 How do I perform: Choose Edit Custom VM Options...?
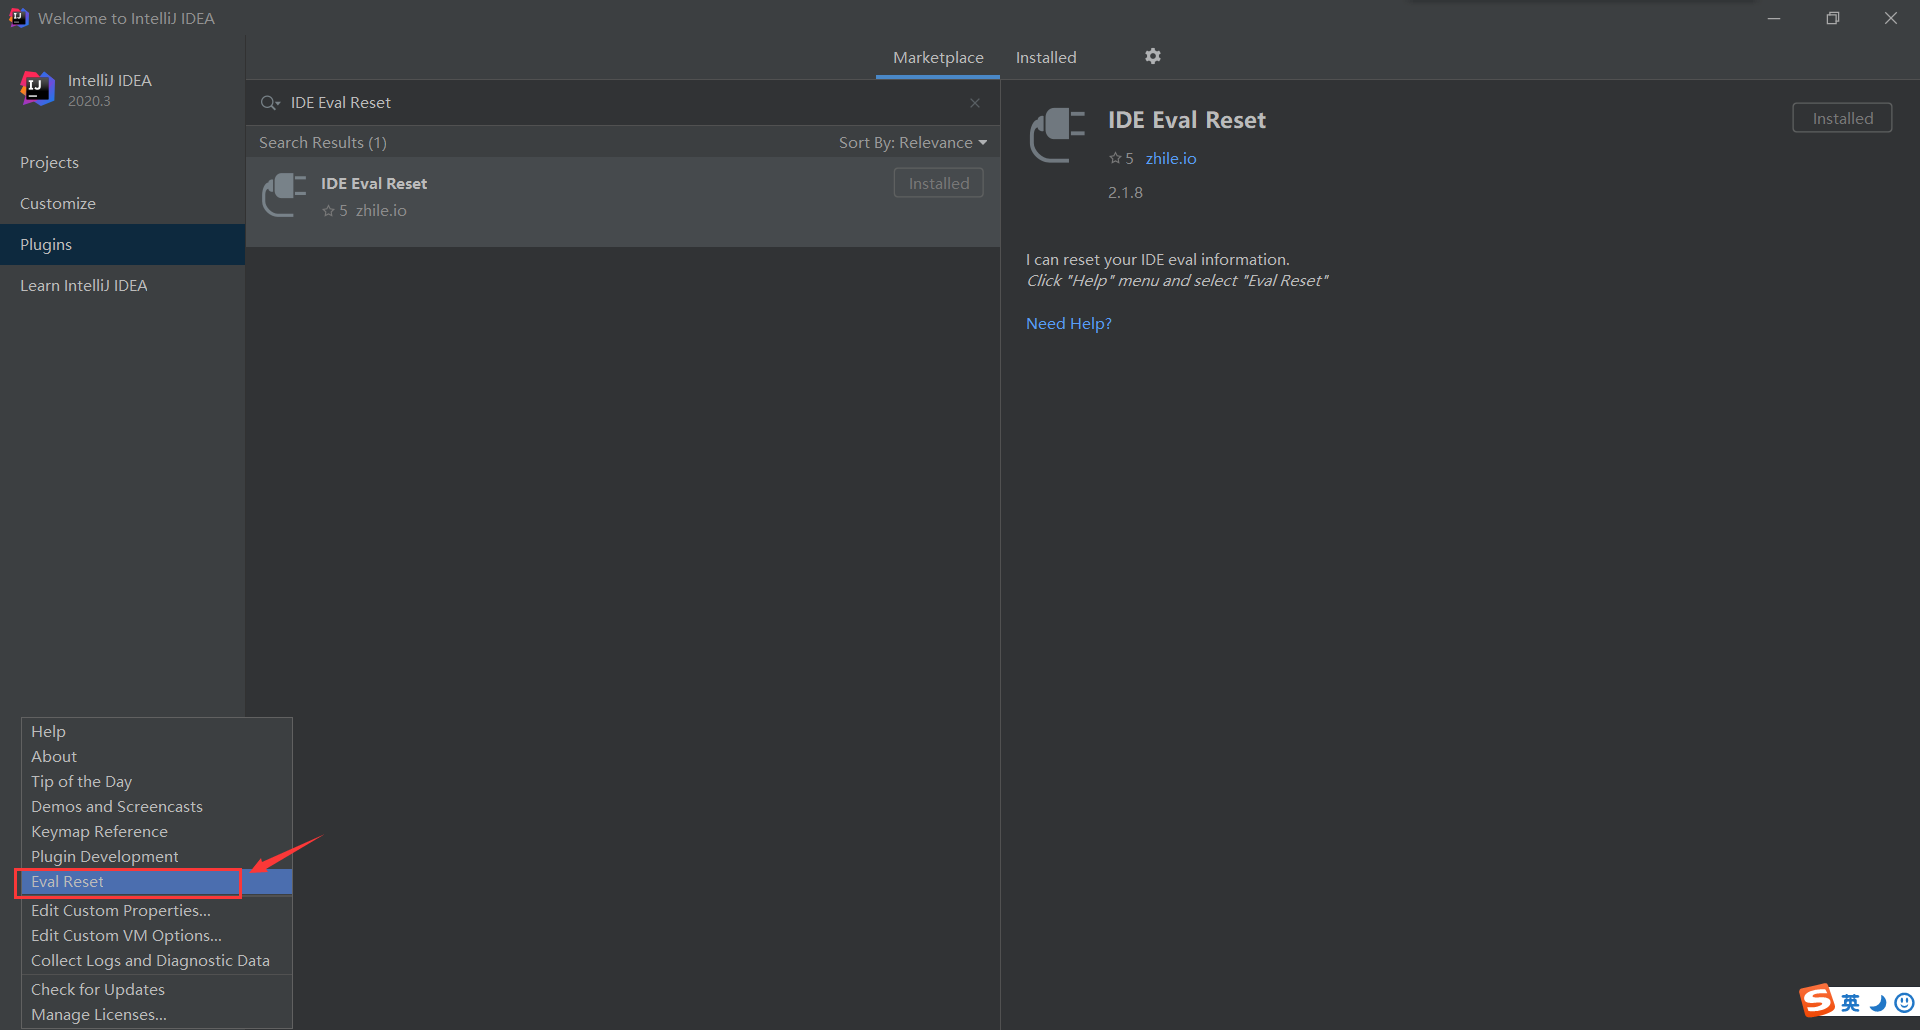coord(157,936)
